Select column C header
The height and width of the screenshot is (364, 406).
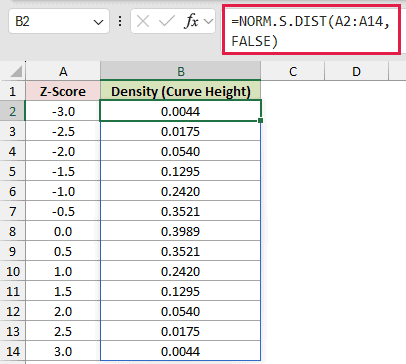click(x=293, y=71)
